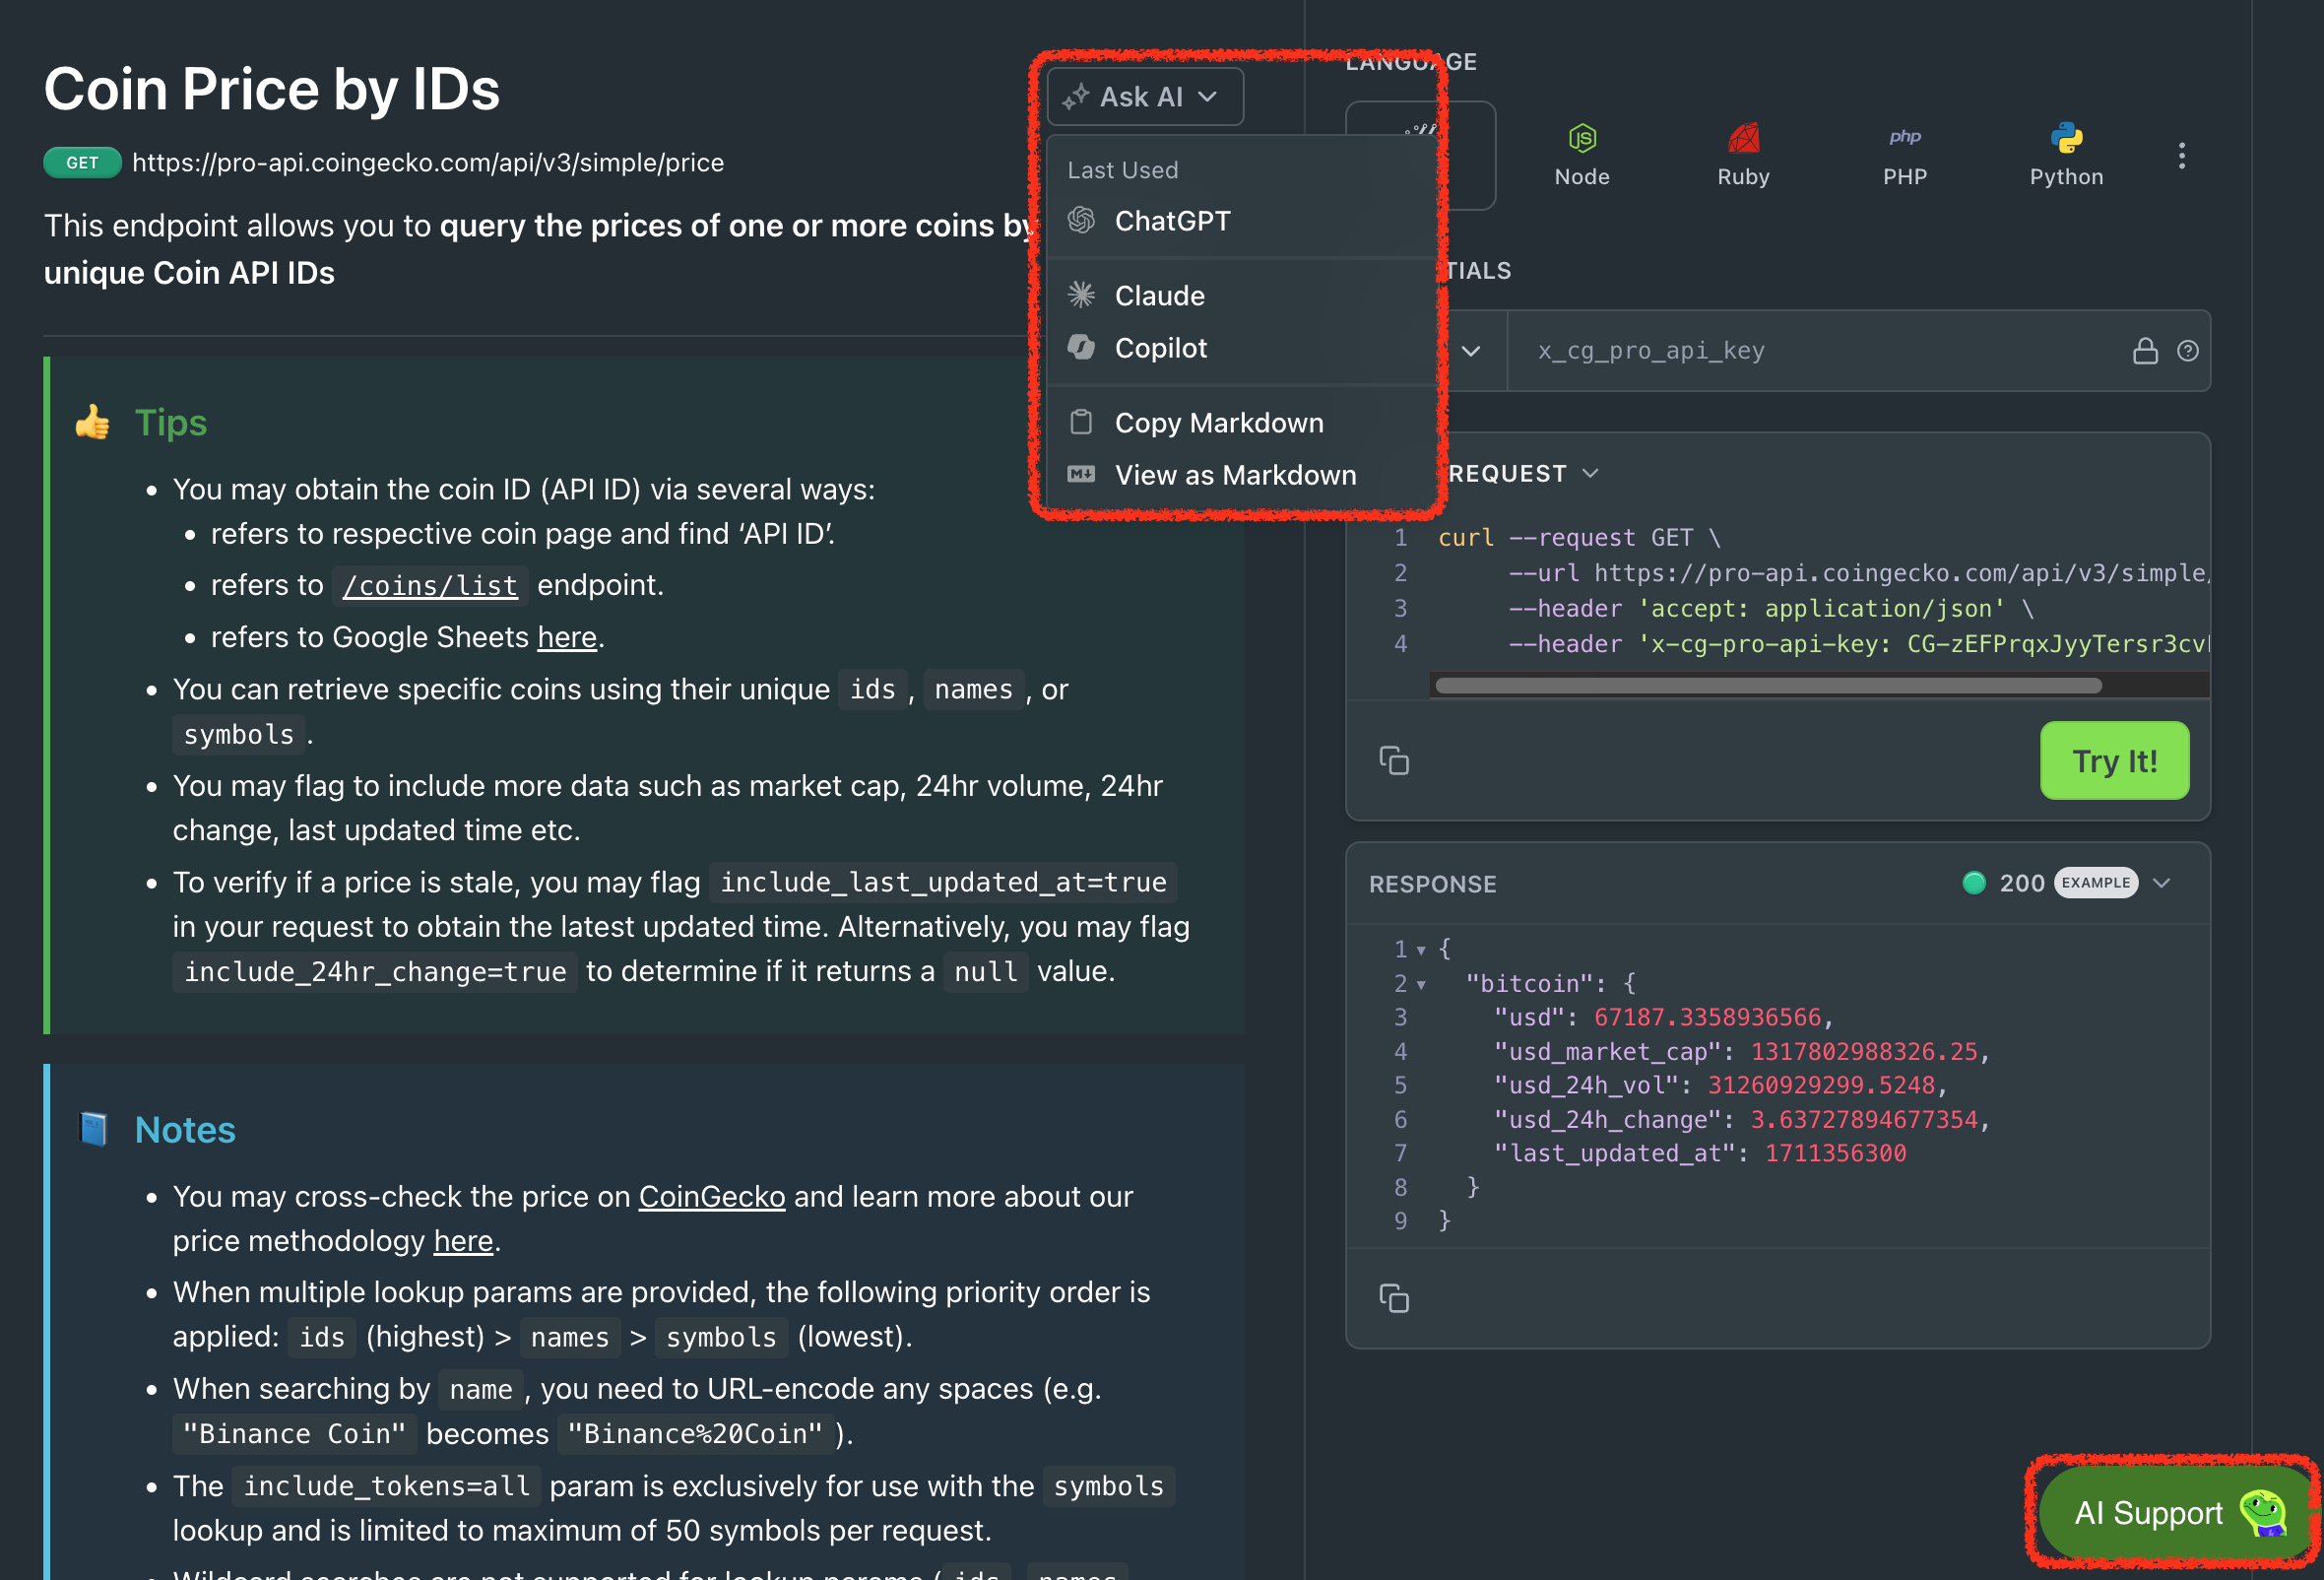
Task: Click the RESPONSE panel label
Action: click(x=1432, y=884)
